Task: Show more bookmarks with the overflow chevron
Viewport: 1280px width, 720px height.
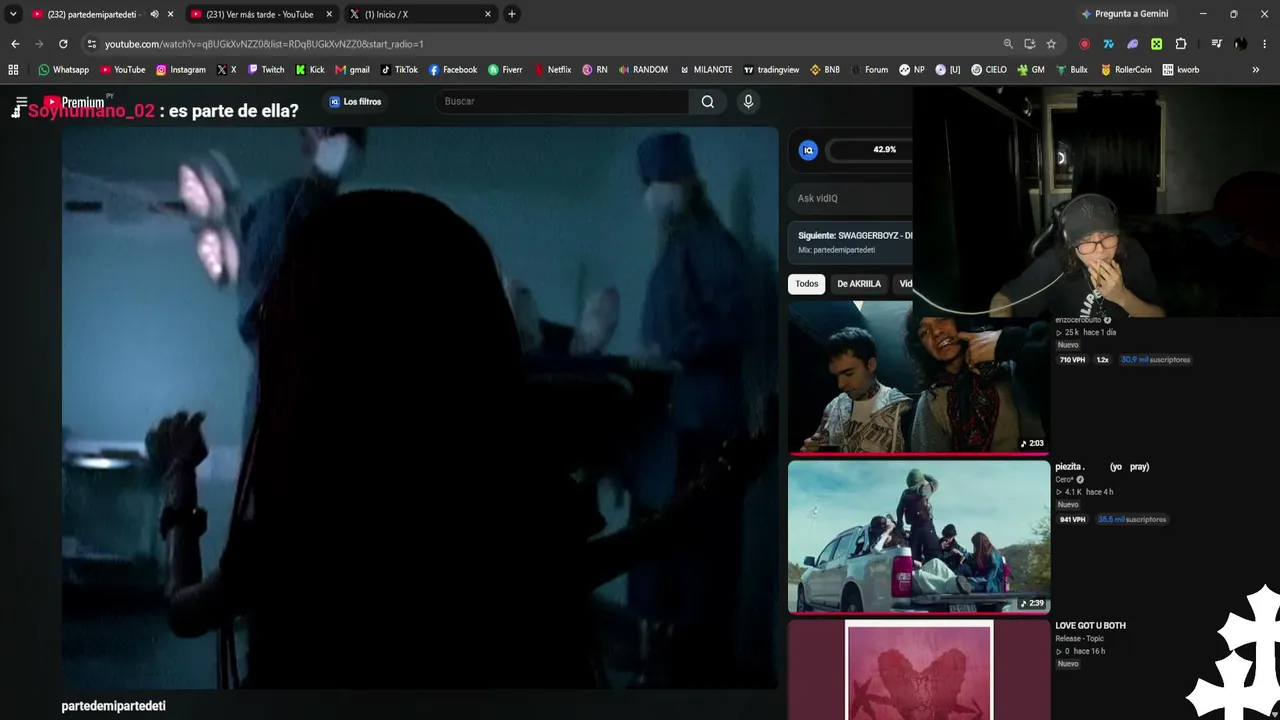Action: pos(1256,70)
